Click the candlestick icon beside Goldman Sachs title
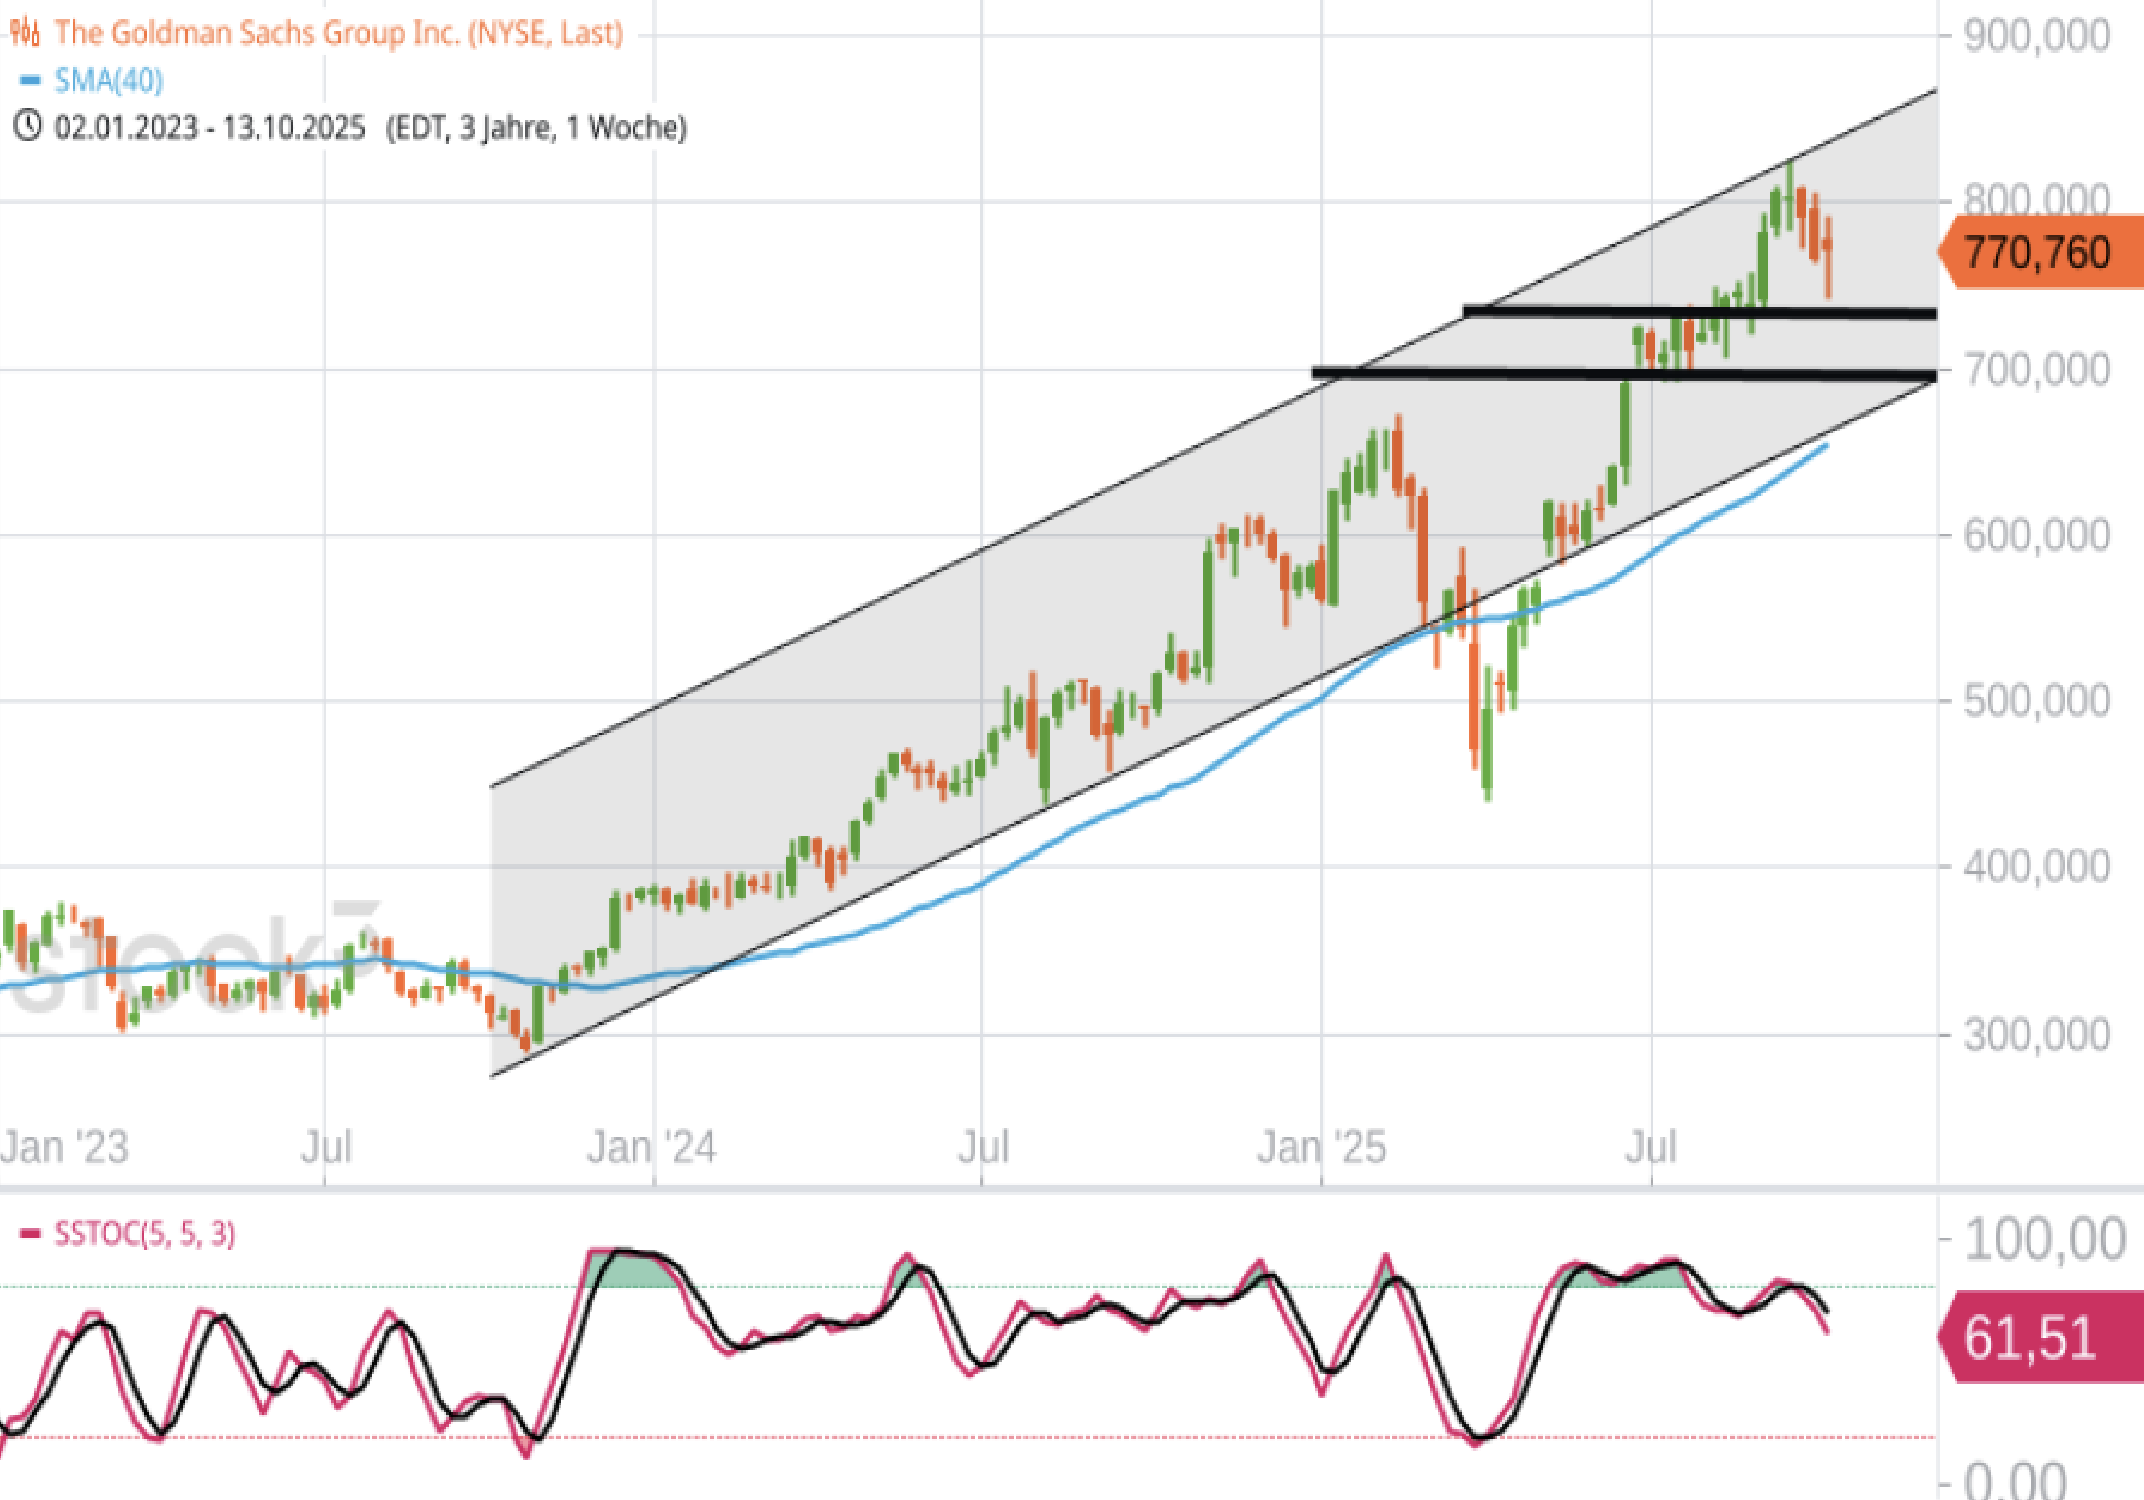 point(25,33)
